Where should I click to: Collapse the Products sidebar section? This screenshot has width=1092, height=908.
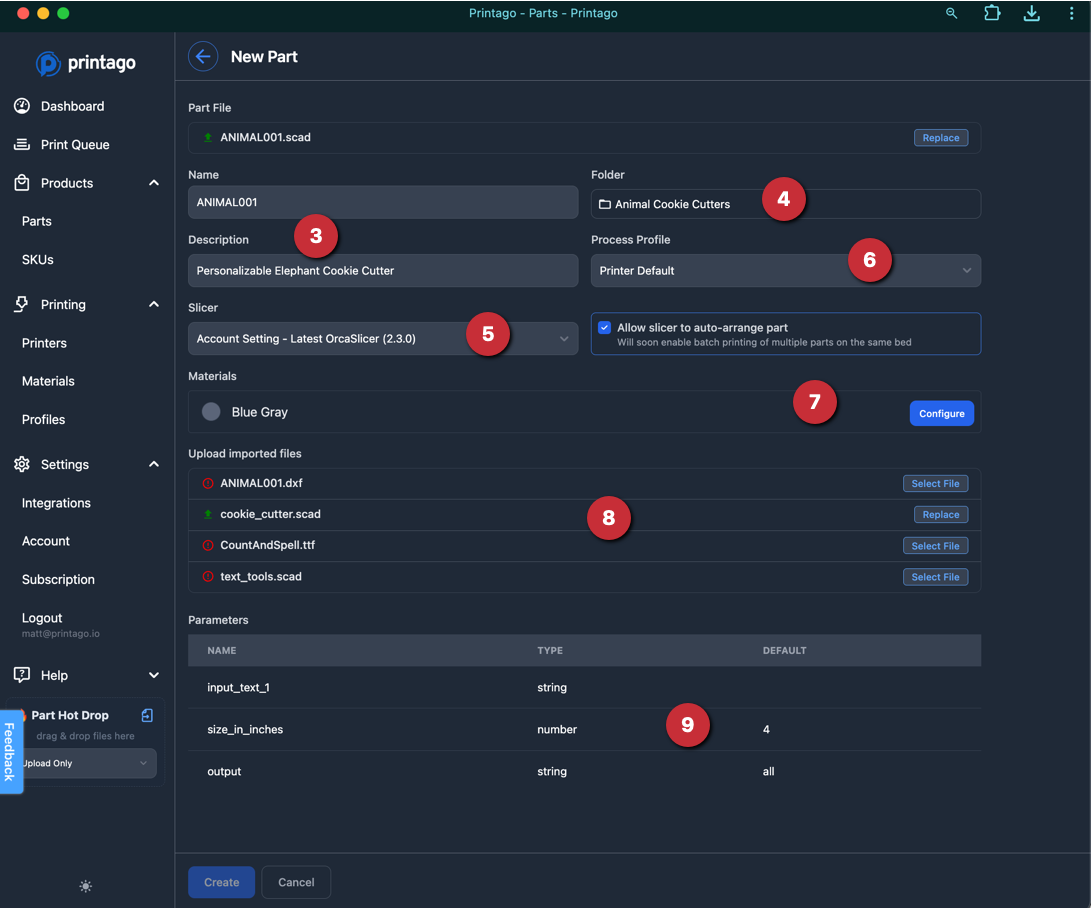(154, 183)
